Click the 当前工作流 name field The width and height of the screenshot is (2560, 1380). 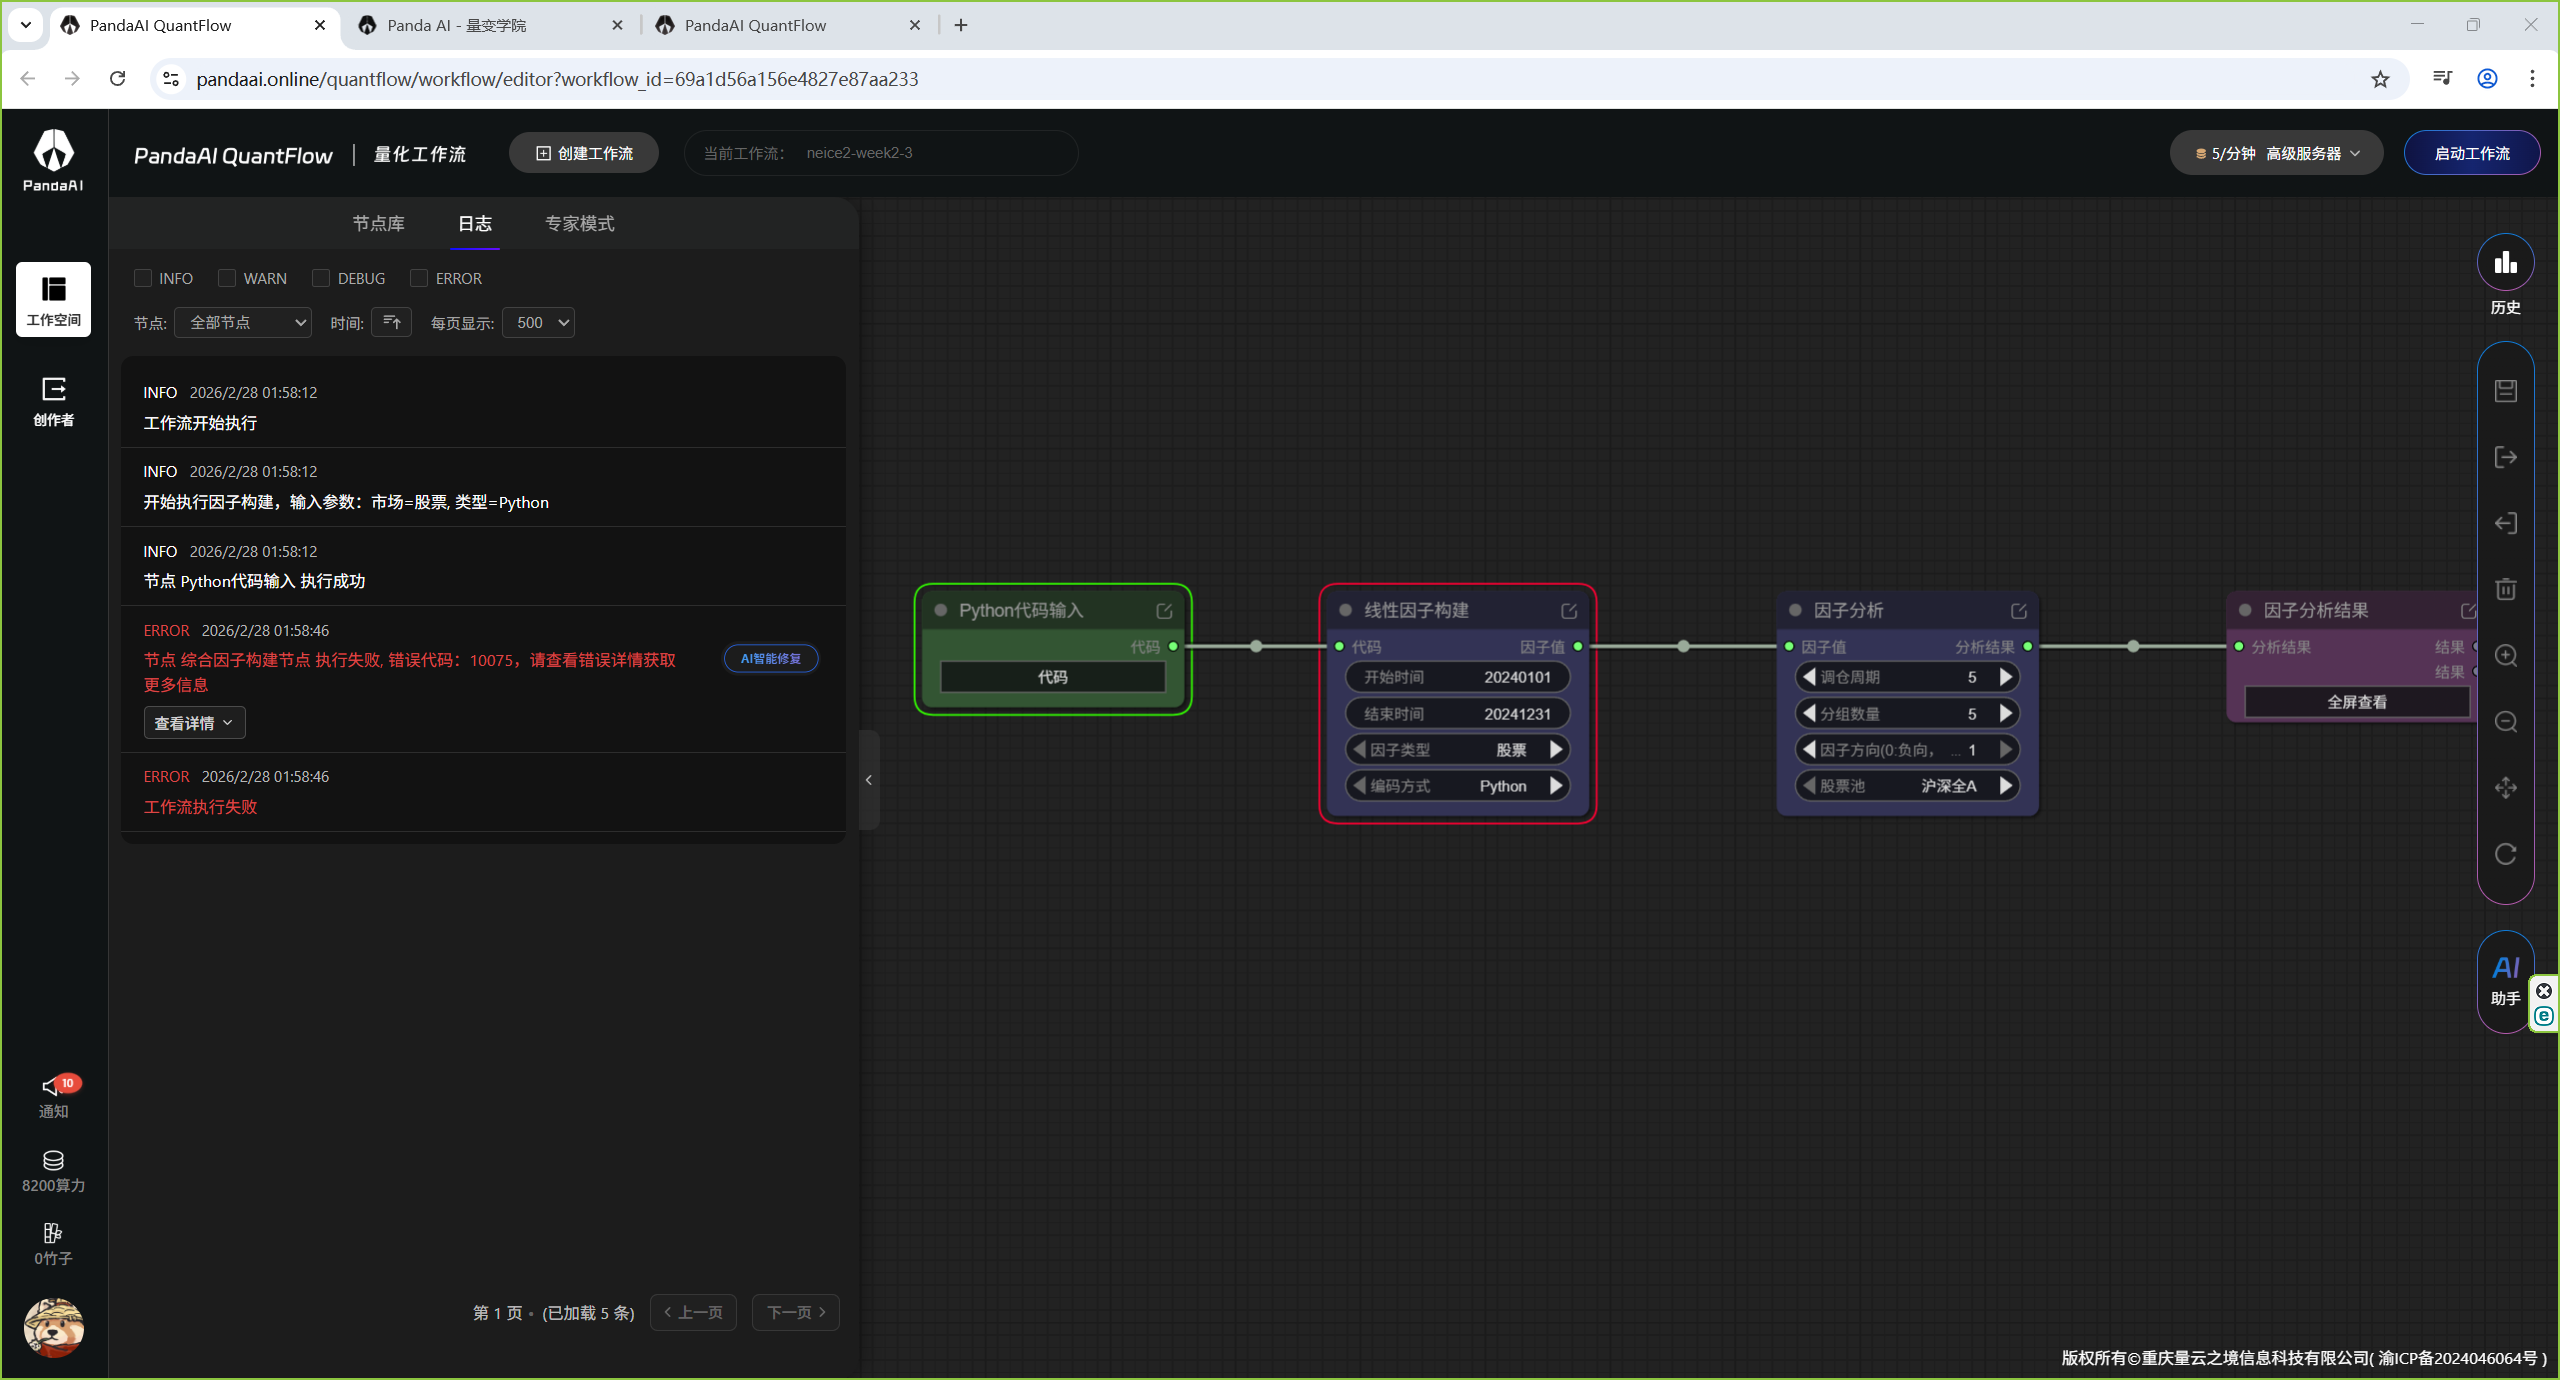pyautogui.click(x=880, y=153)
